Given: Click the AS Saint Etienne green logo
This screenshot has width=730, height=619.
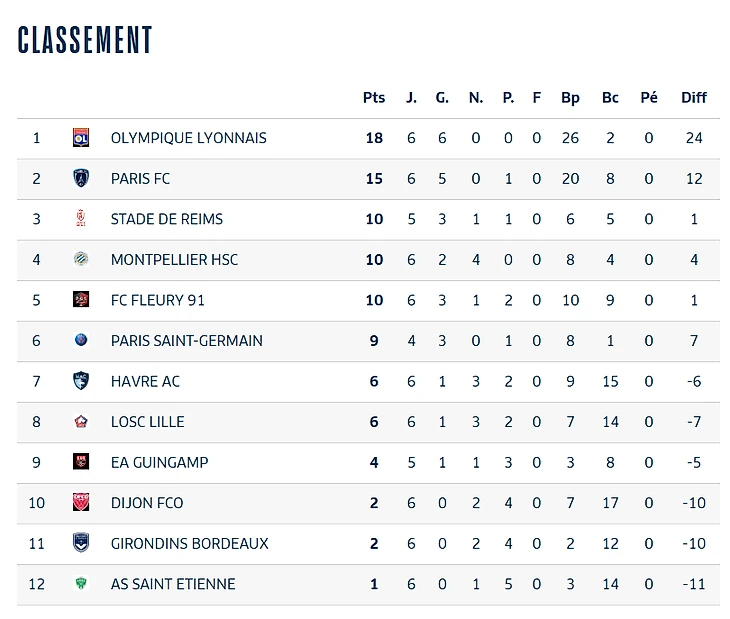Looking at the screenshot, I should tap(81, 584).
